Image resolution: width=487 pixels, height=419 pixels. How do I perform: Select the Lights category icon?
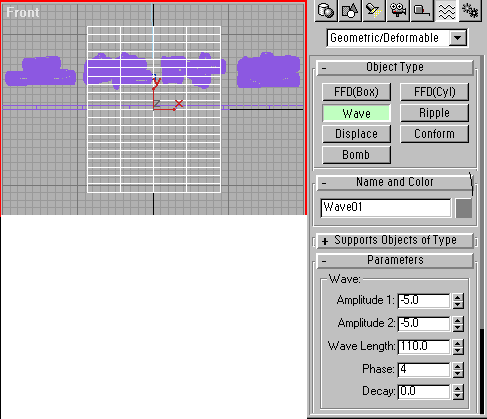374,10
